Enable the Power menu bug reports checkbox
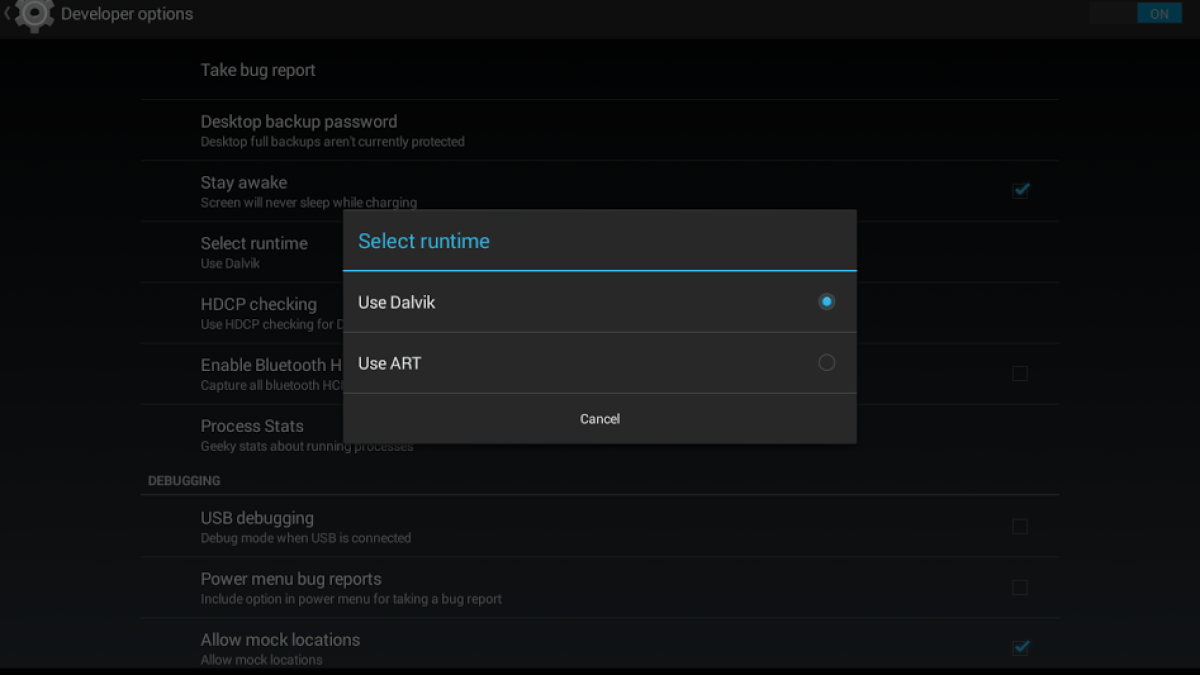The height and width of the screenshot is (675, 1200). point(1020,588)
